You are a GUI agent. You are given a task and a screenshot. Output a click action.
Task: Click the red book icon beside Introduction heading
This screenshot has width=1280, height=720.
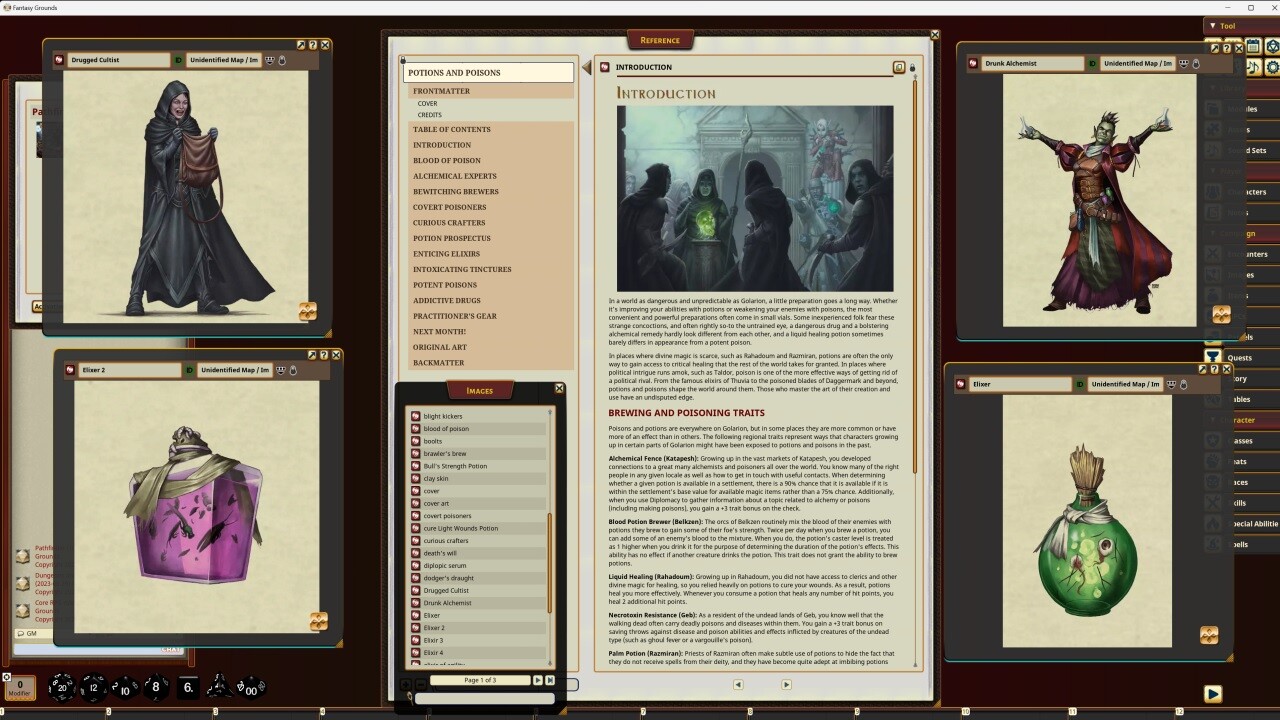coord(604,67)
